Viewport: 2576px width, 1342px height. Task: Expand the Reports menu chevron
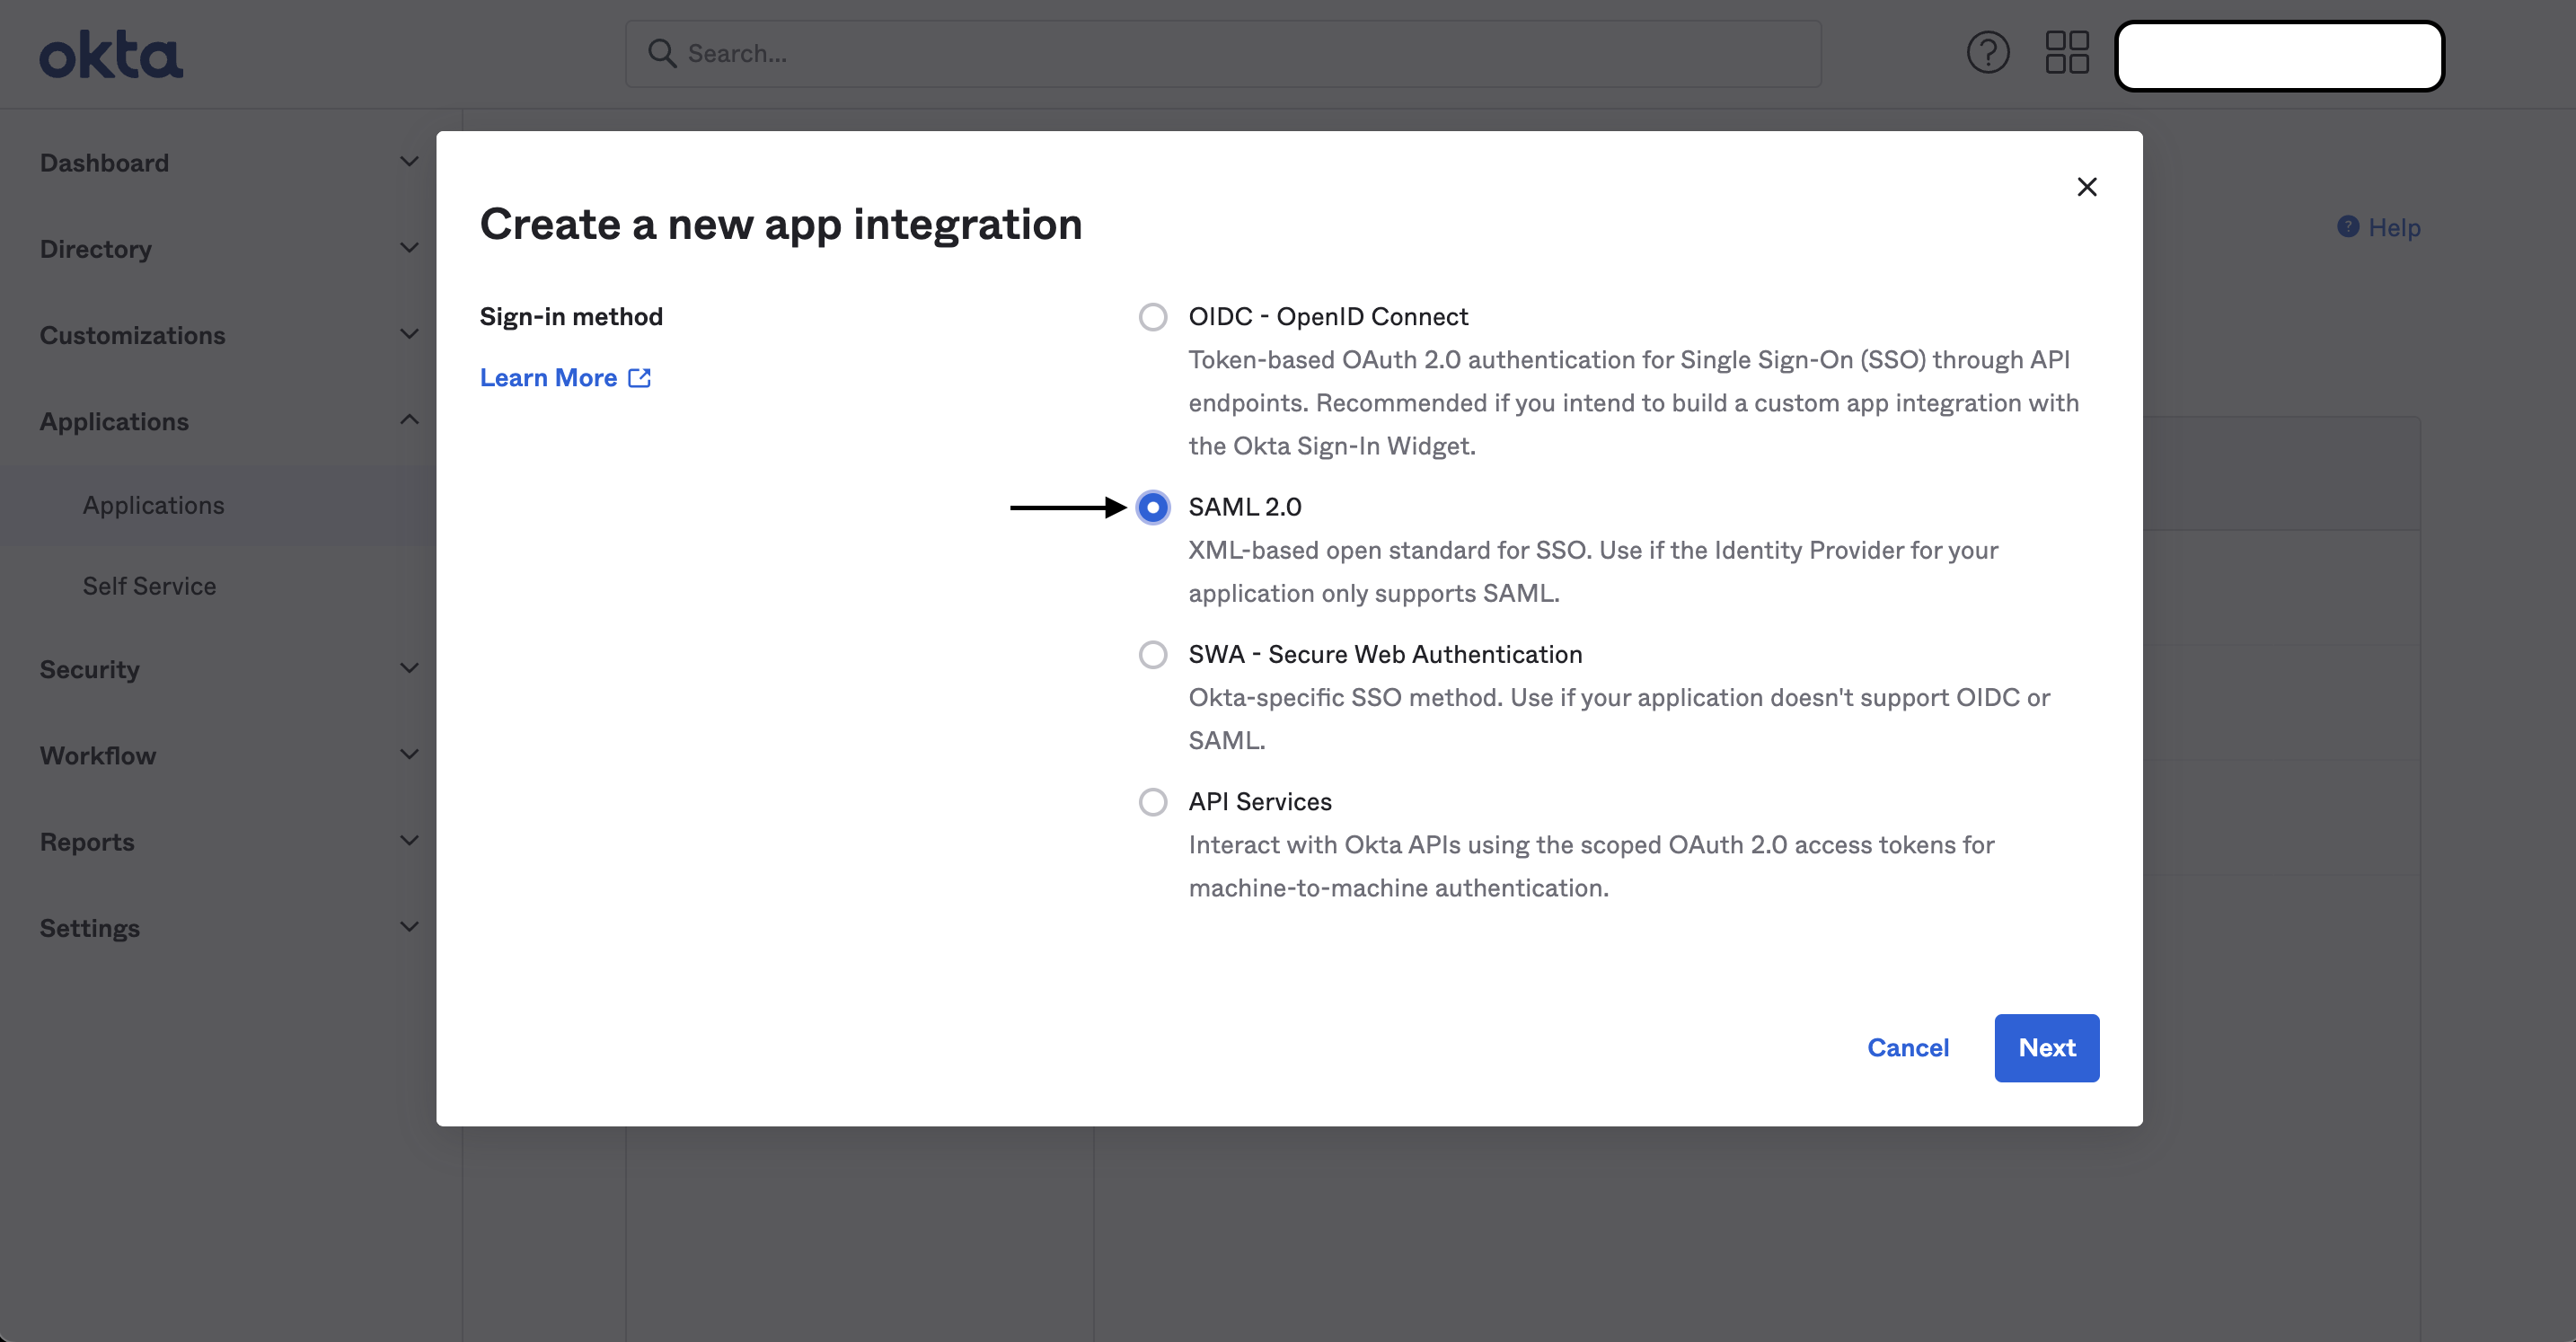[x=409, y=840]
